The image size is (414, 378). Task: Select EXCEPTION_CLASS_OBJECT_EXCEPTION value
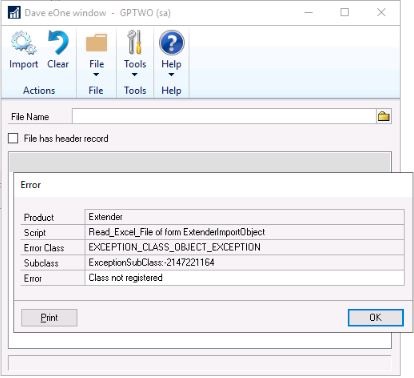[174, 247]
